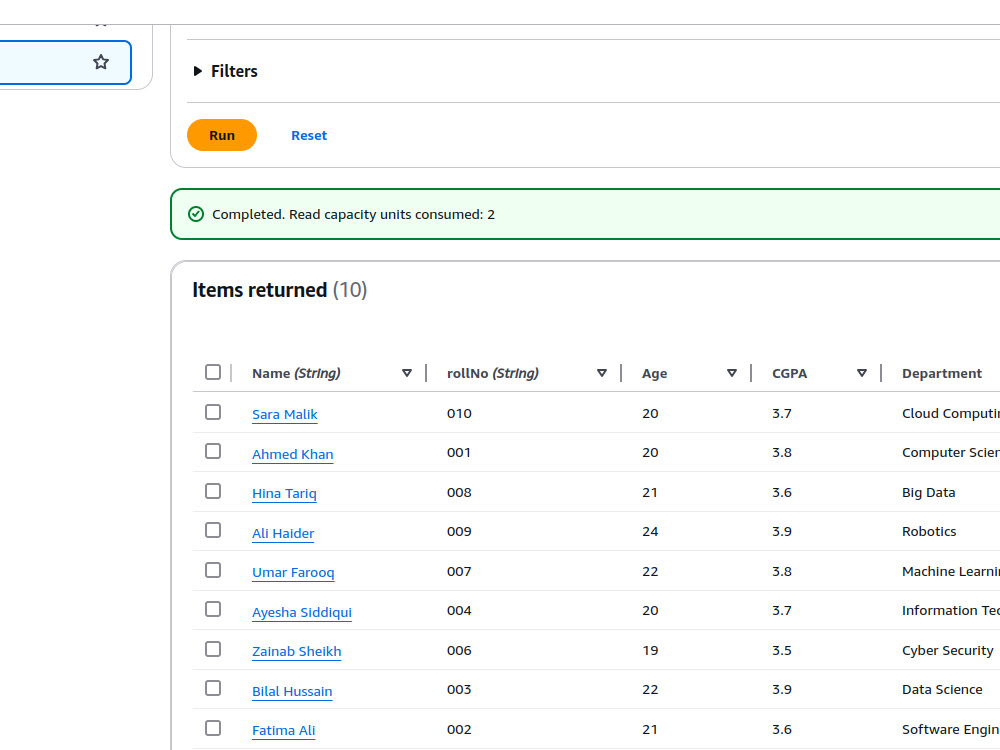
Task: Select the Zainab Sheikh row checkbox
Action: 213,649
